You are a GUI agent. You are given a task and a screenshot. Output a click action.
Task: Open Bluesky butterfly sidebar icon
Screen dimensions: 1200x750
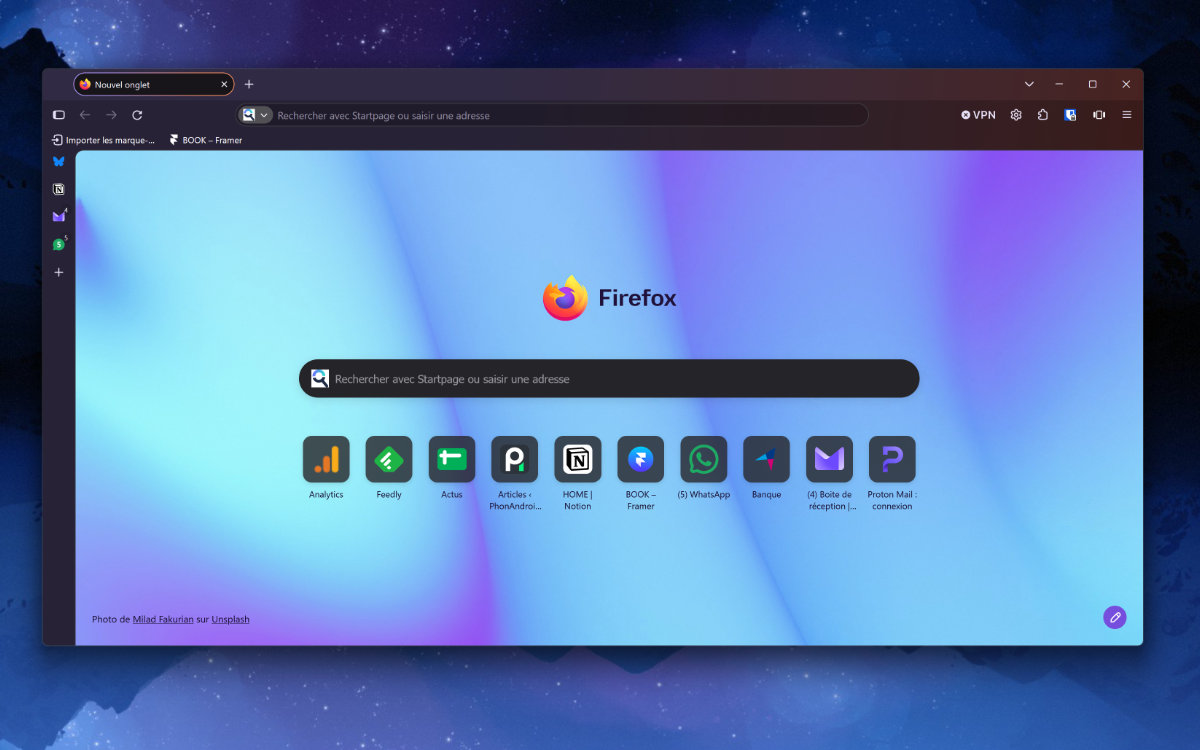point(59,161)
